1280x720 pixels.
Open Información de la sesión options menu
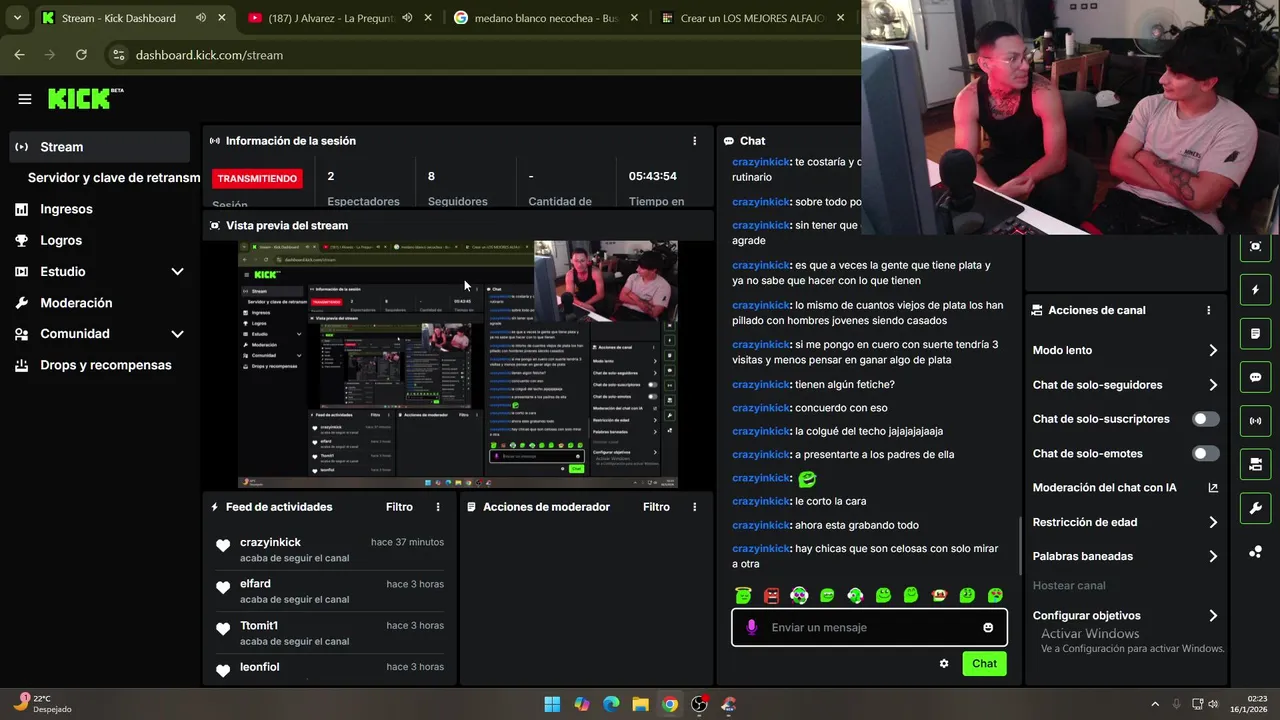click(x=694, y=141)
